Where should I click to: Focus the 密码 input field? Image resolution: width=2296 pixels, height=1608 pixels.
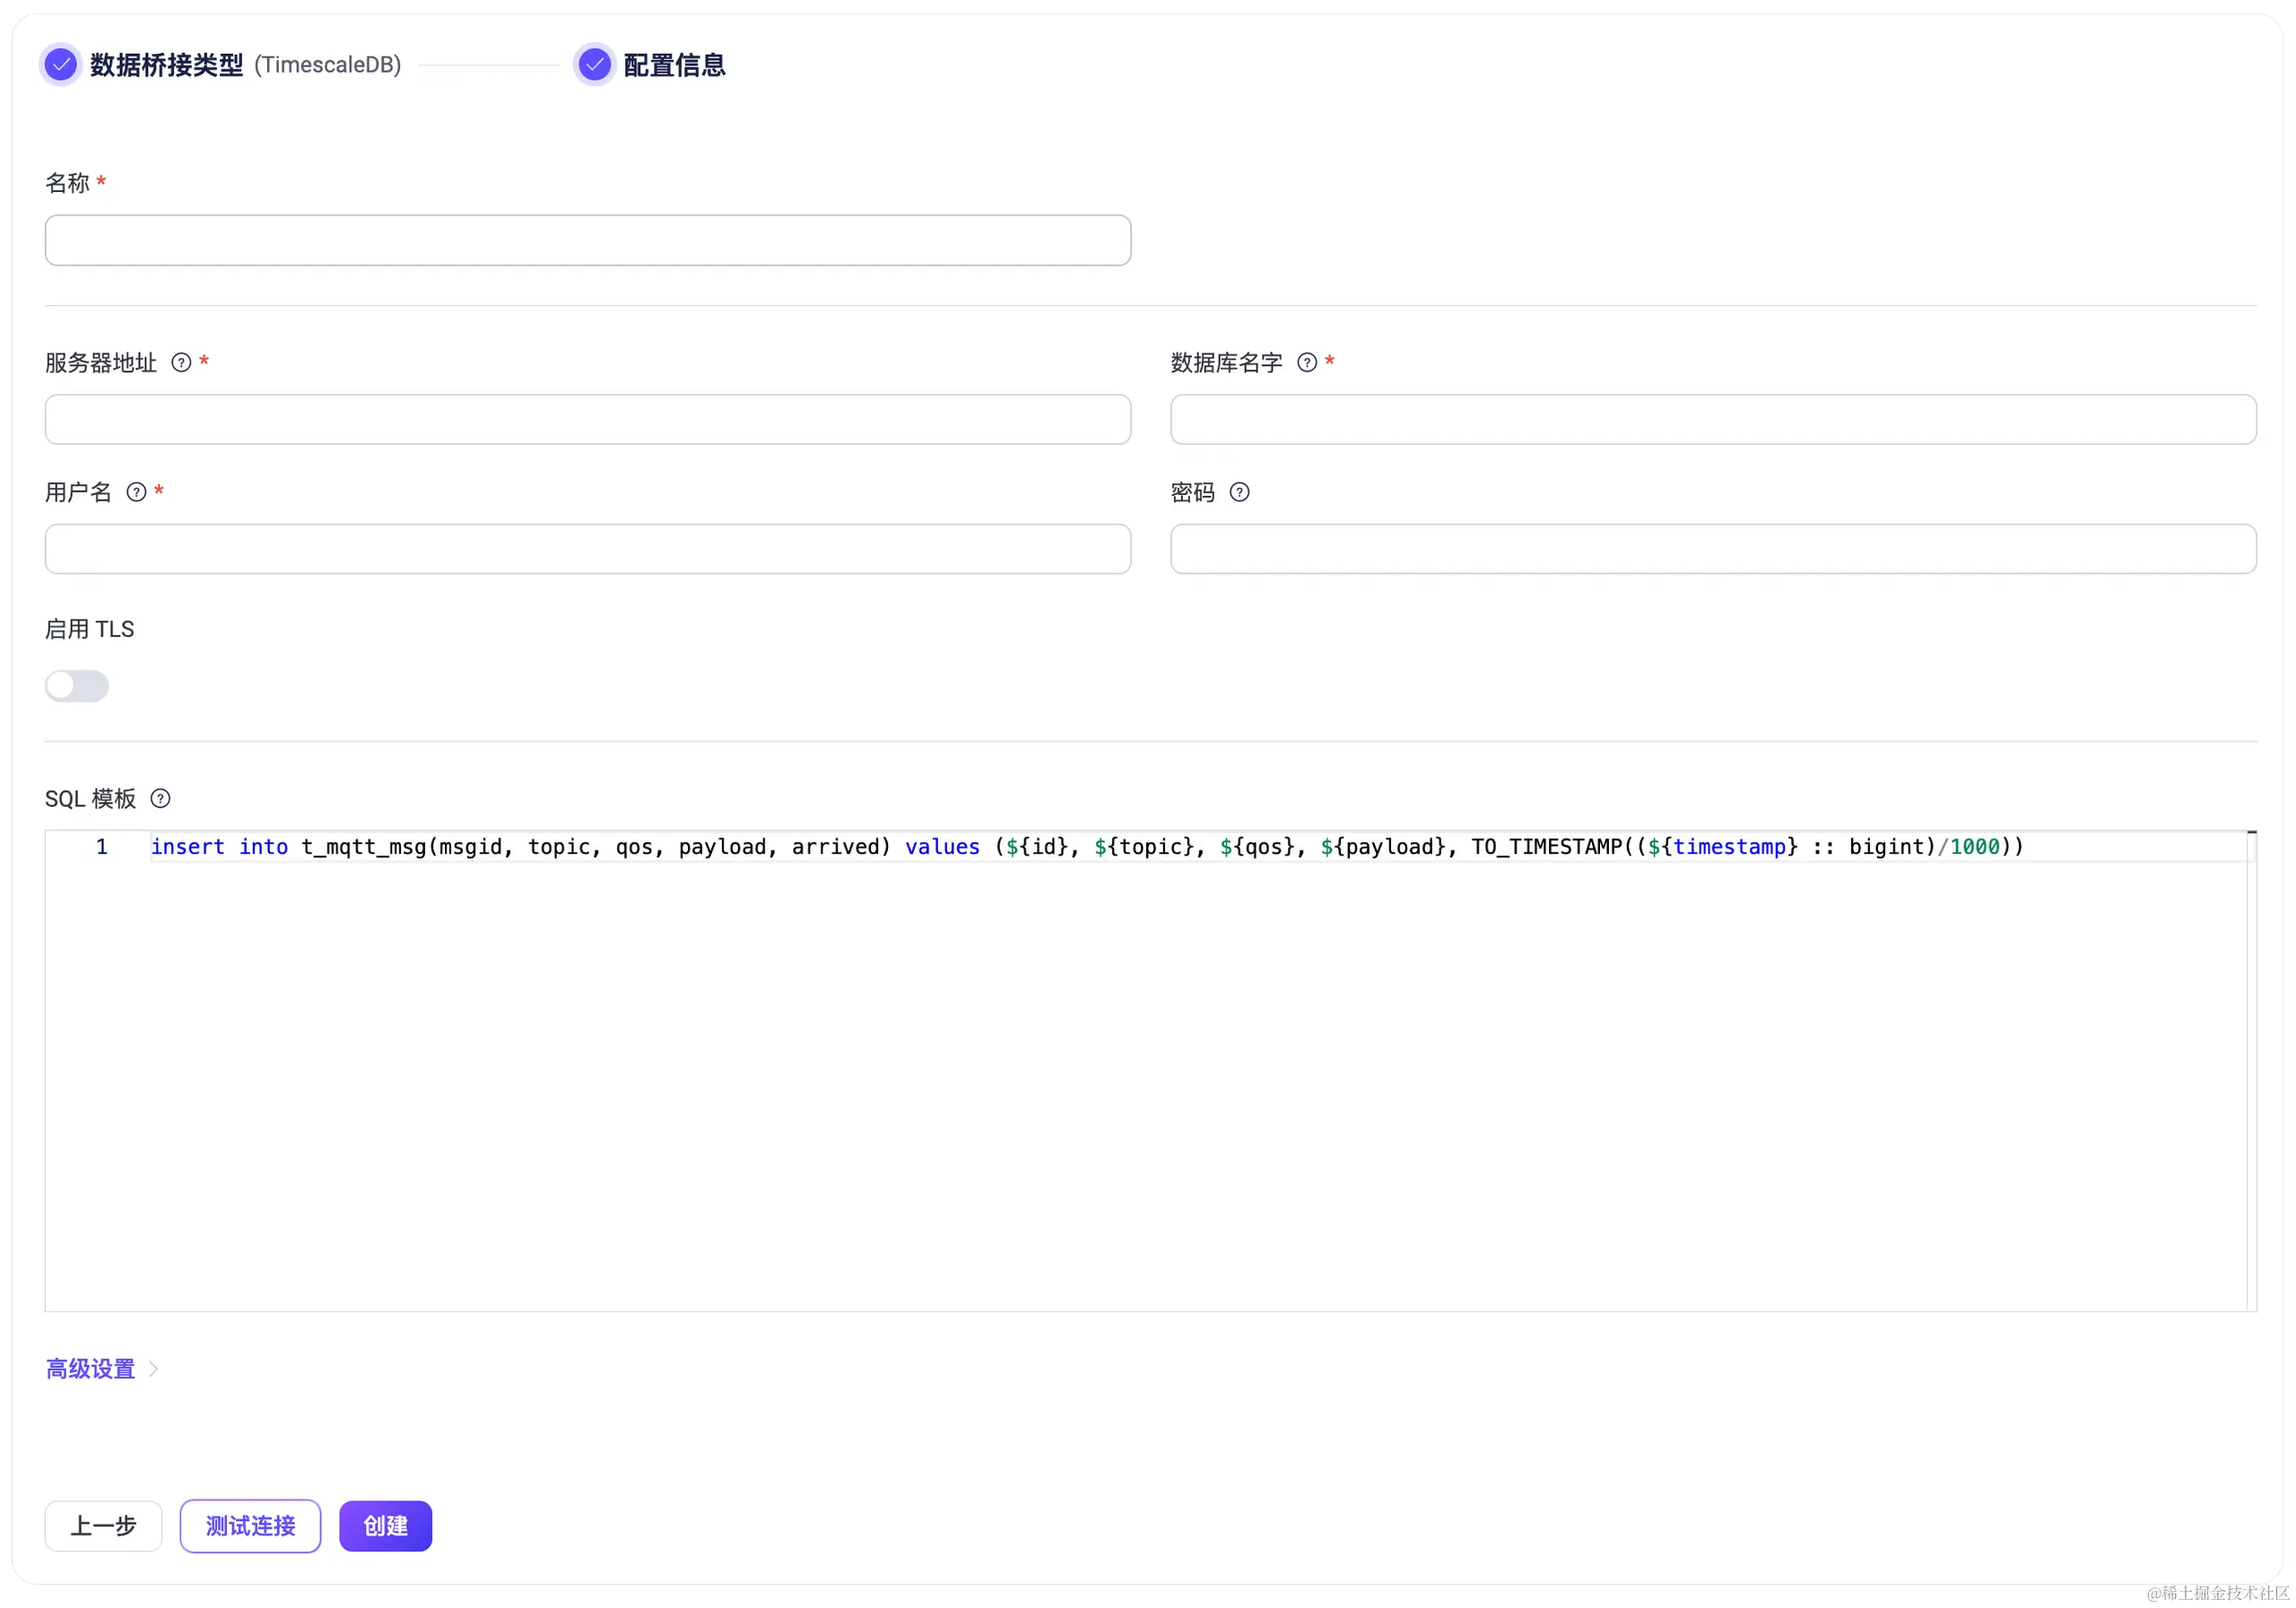point(1712,549)
